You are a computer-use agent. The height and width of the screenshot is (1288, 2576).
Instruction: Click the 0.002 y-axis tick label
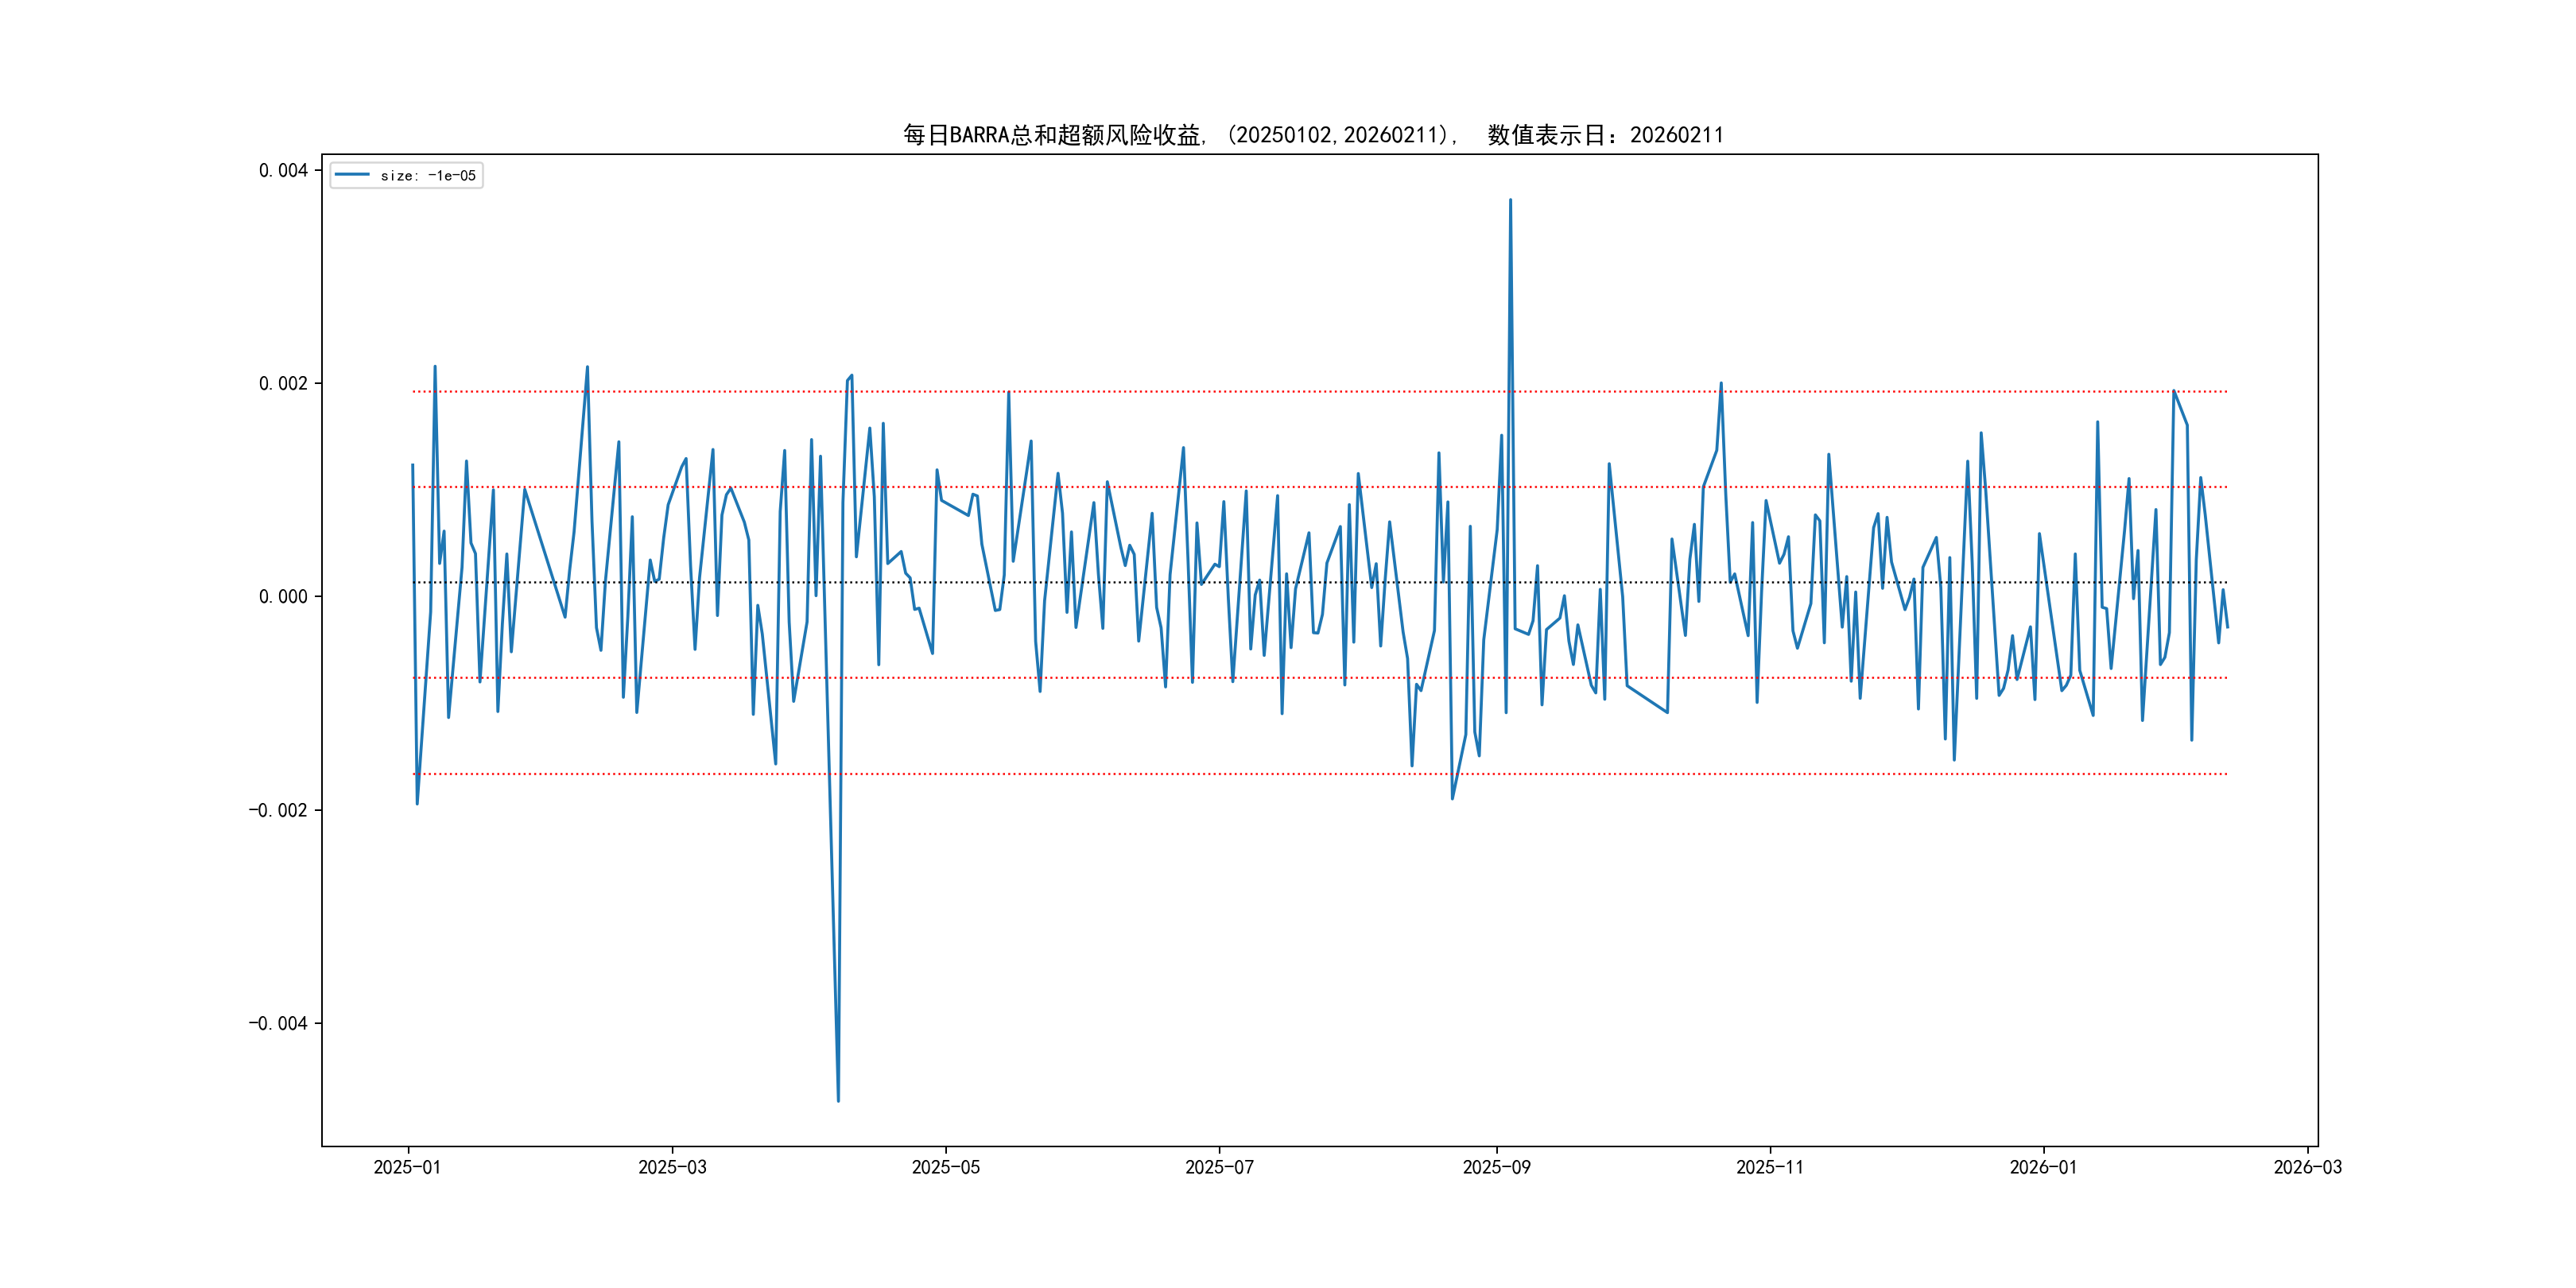coord(283,384)
